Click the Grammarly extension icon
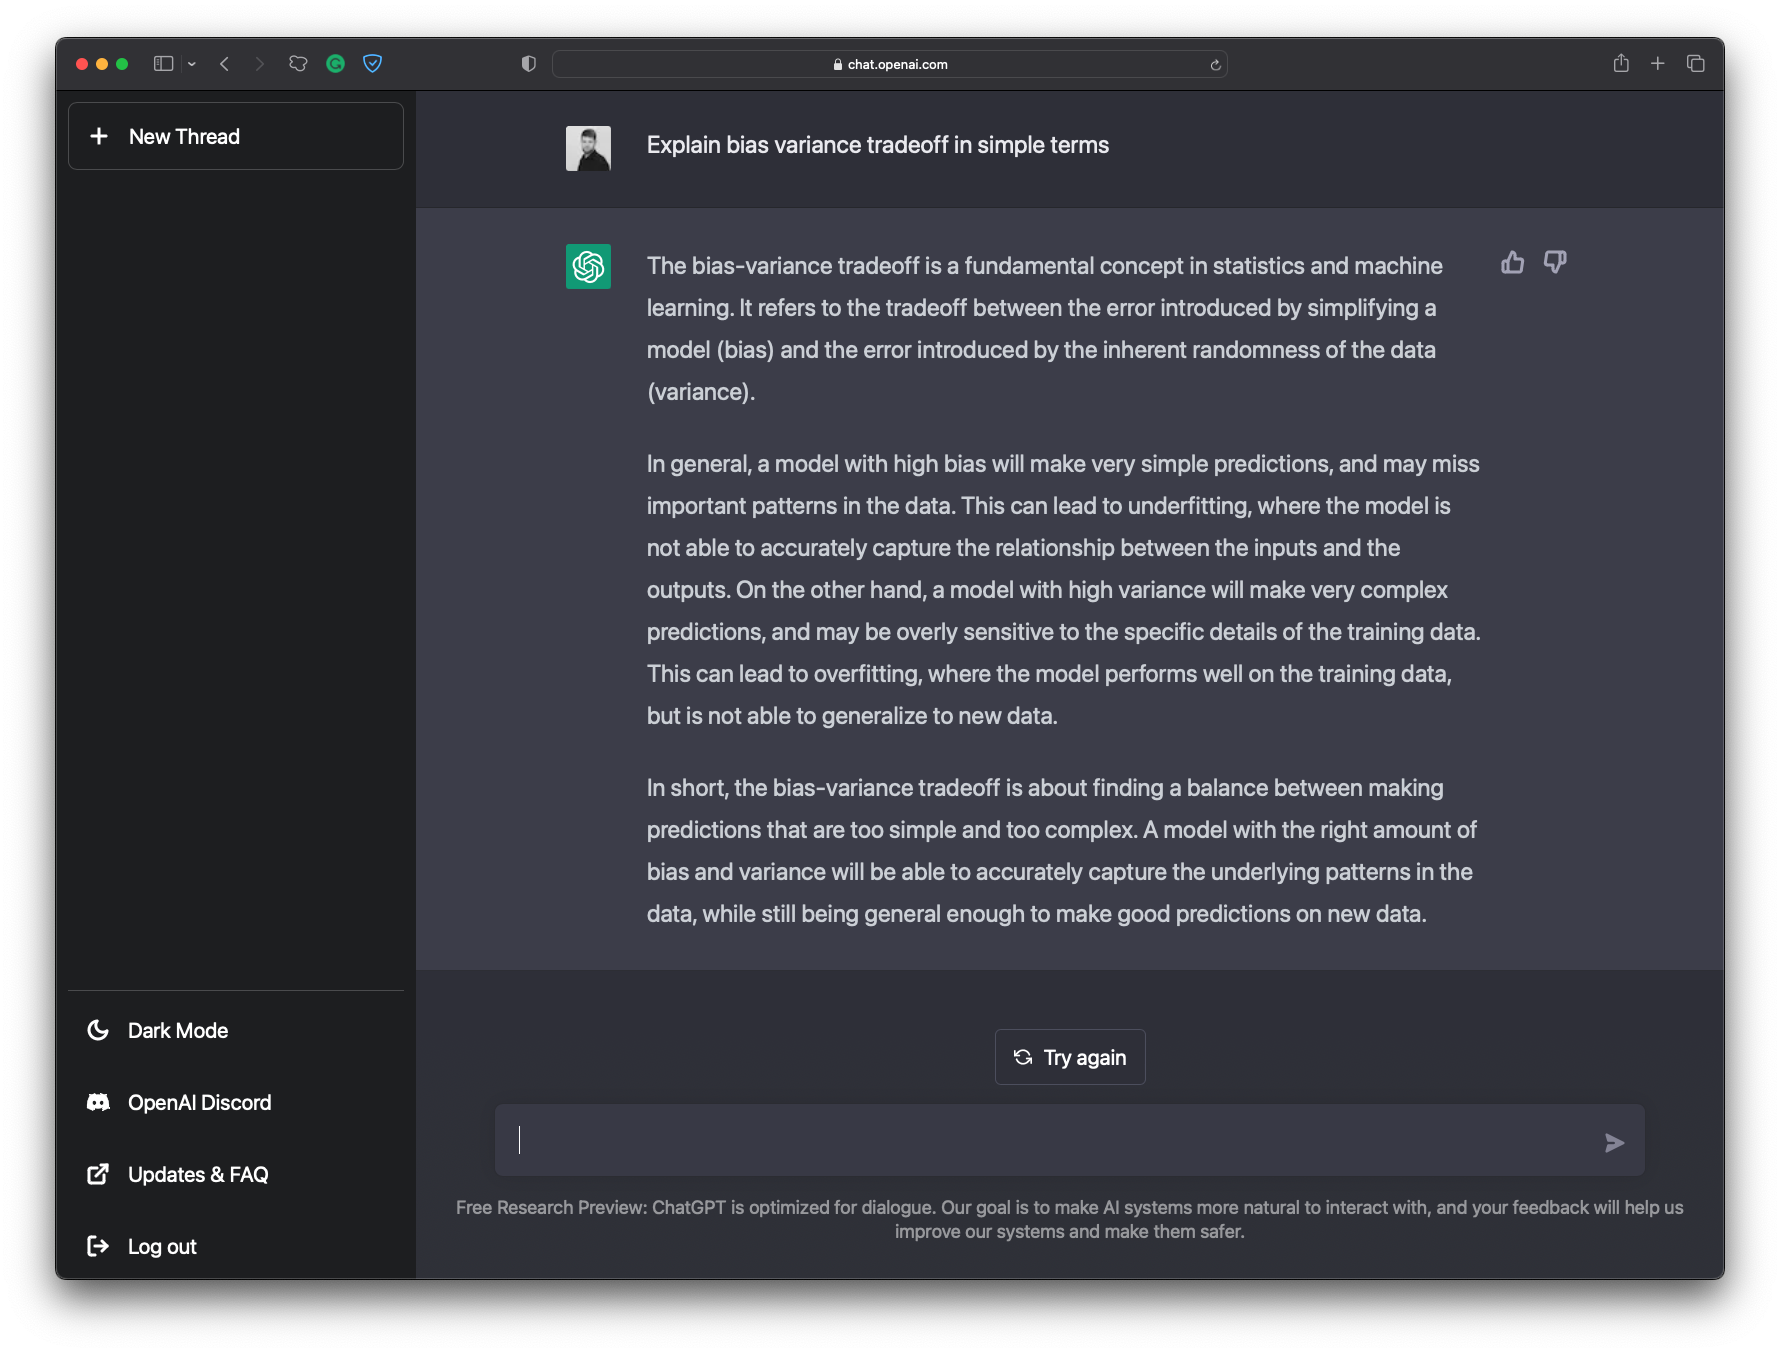 click(x=336, y=64)
